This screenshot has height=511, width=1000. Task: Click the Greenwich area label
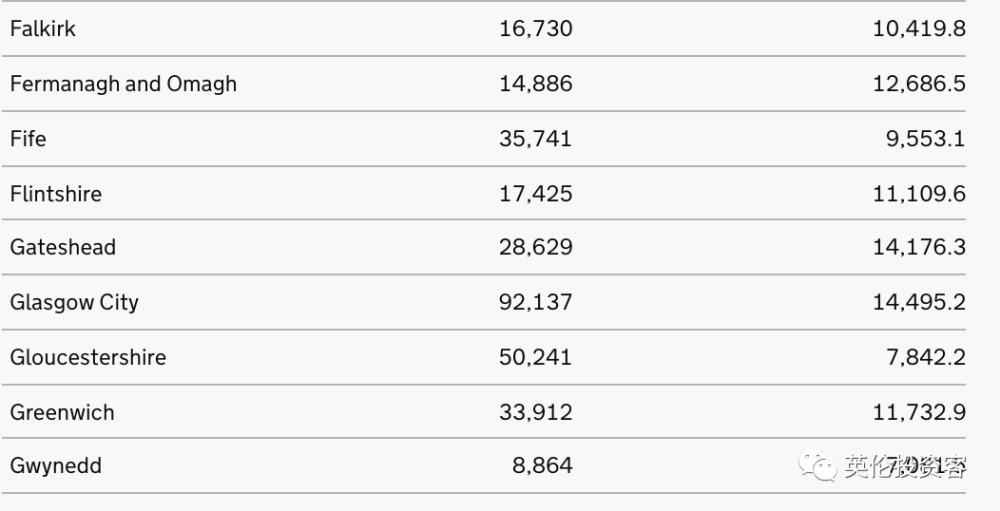point(62,413)
